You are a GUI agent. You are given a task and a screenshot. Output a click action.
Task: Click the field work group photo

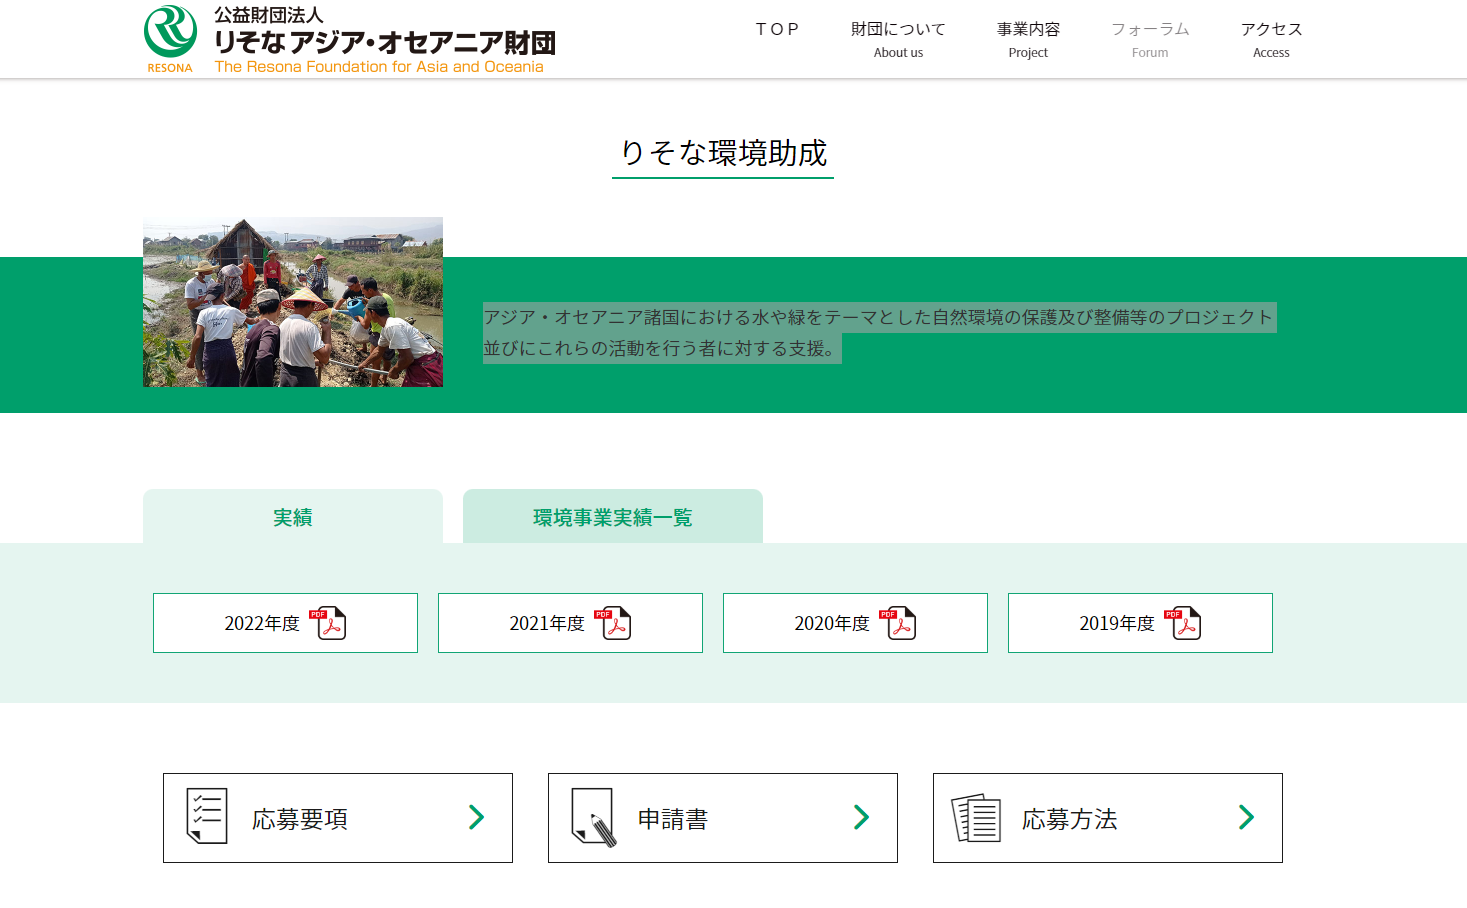point(293,302)
